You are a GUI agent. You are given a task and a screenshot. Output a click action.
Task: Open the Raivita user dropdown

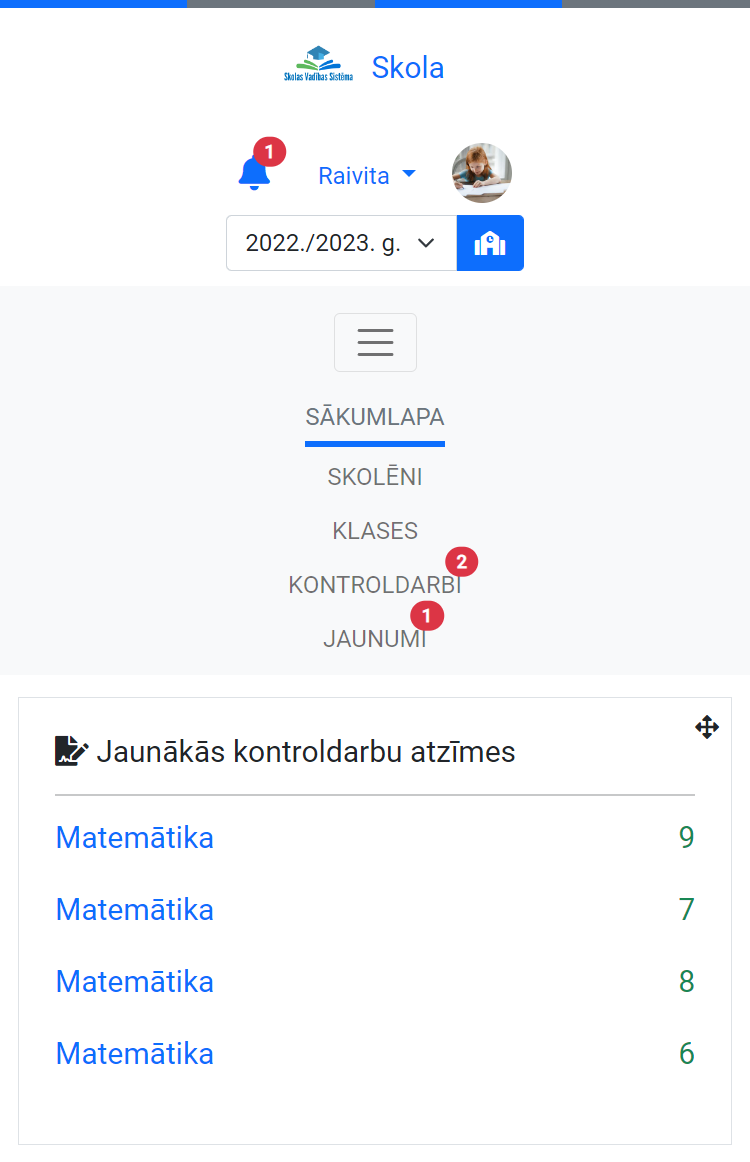[x=366, y=176]
